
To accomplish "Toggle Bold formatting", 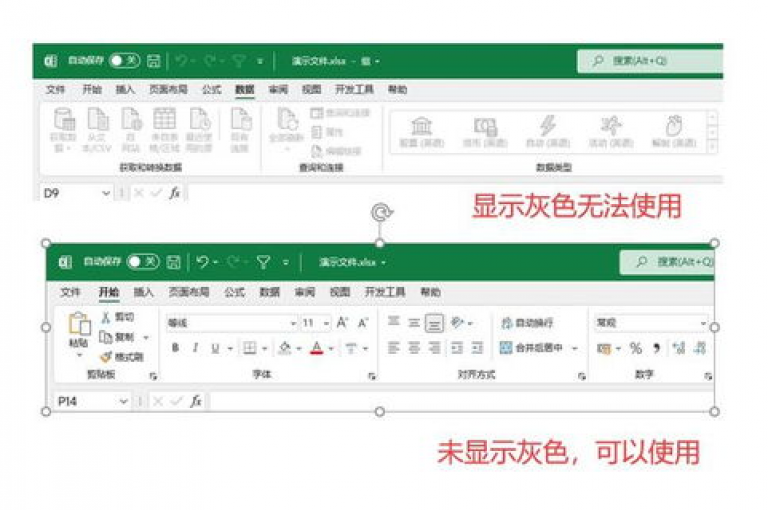I will [x=175, y=348].
